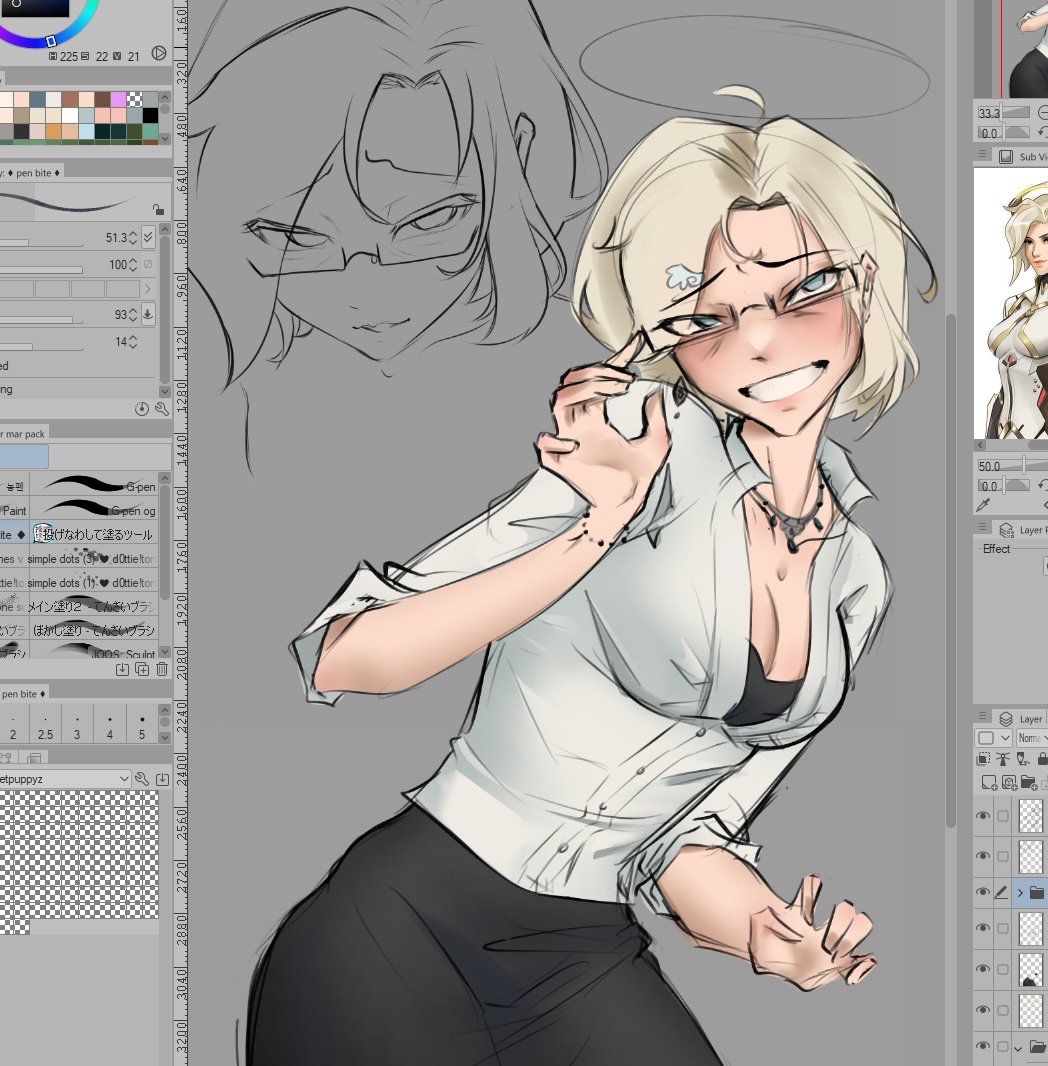The image size is (1048, 1066).
Task: Click the stepper arrows beside value 14
Action: pyautogui.click(x=133, y=341)
